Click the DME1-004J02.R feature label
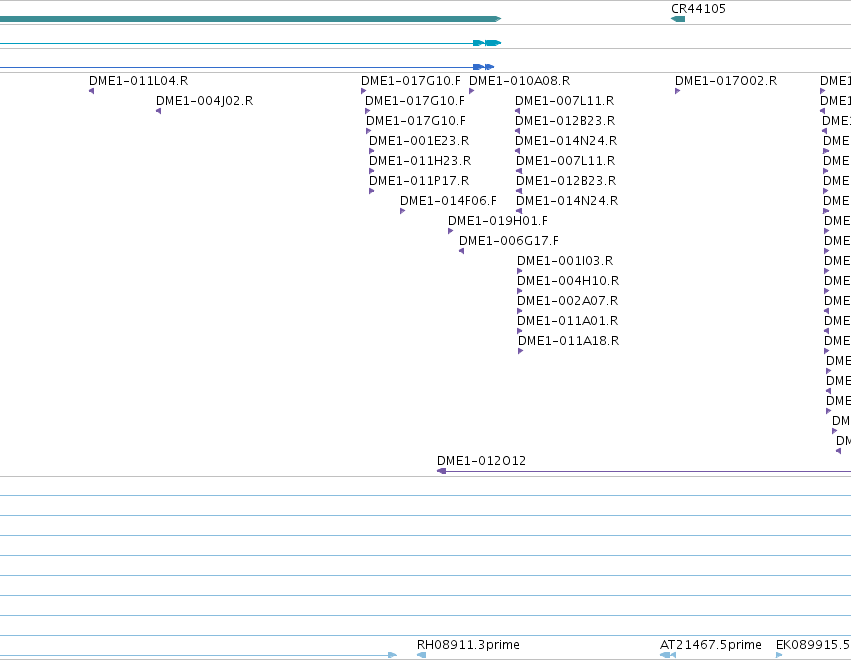 click(x=205, y=101)
